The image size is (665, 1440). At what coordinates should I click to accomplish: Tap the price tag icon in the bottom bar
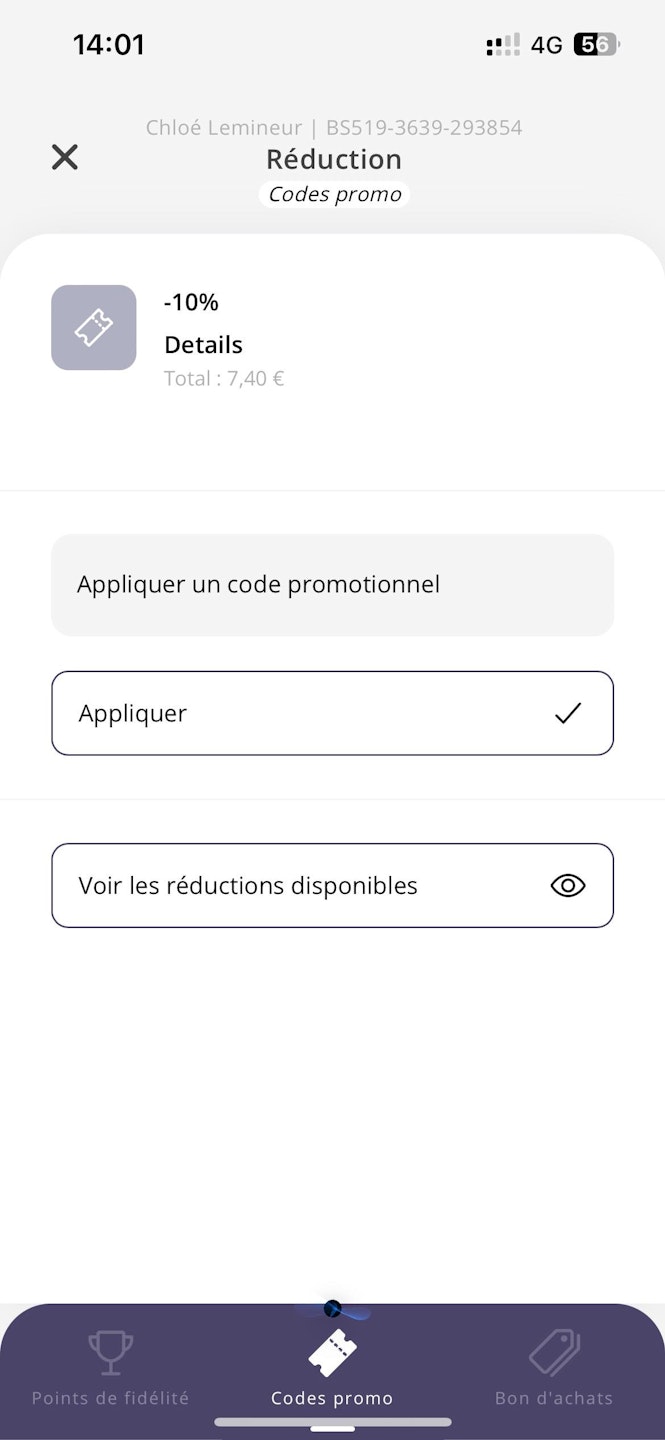[554, 1353]
